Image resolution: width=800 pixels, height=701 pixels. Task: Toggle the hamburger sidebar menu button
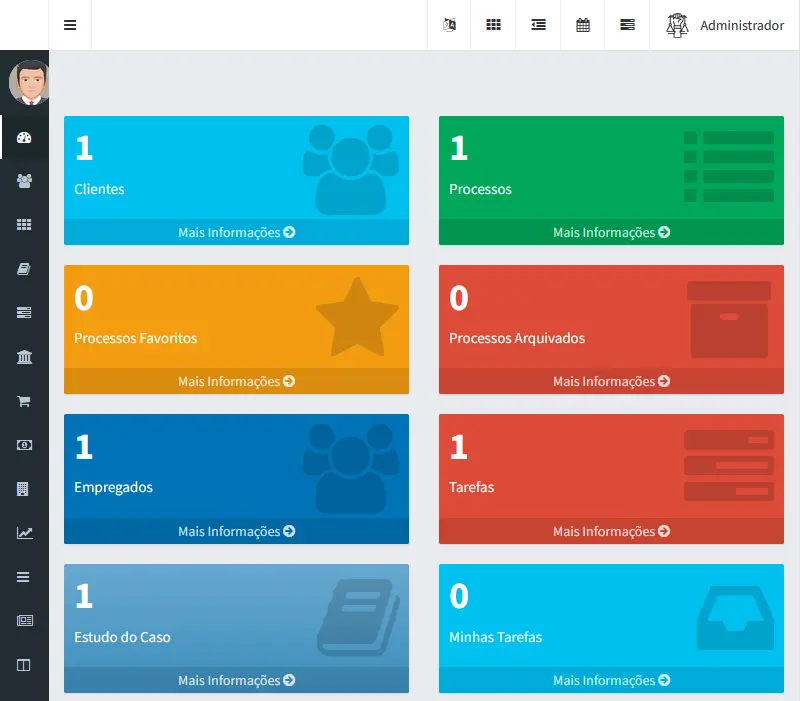(x=70, y=25)
